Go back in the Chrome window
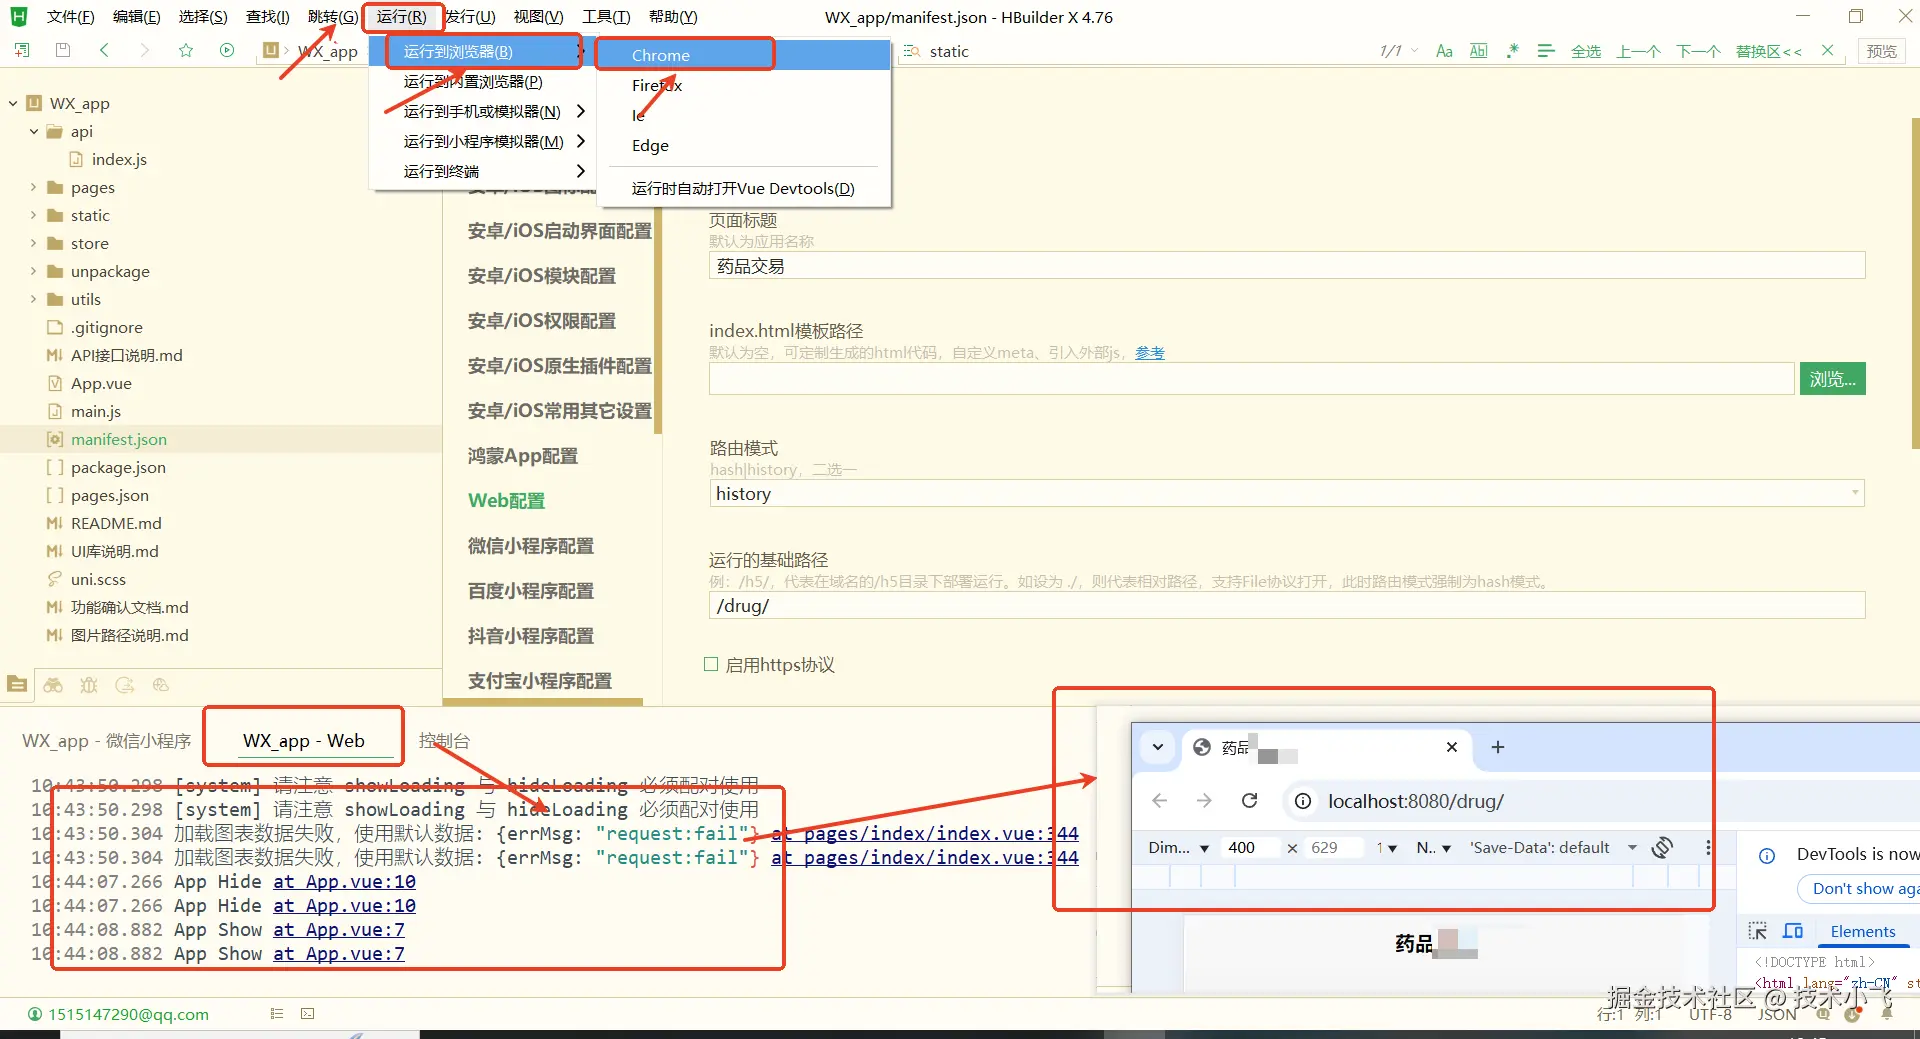This screenshot has height=1039, width=1920. tap(1160, 801)
